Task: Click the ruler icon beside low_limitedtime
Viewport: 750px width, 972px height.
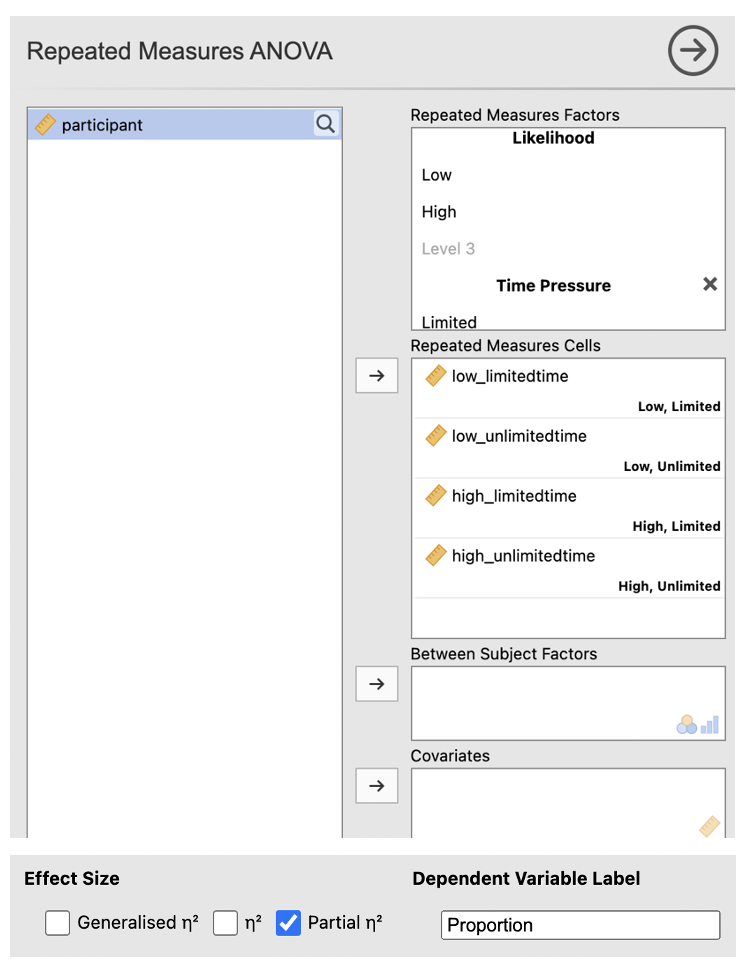Action: 435,376
